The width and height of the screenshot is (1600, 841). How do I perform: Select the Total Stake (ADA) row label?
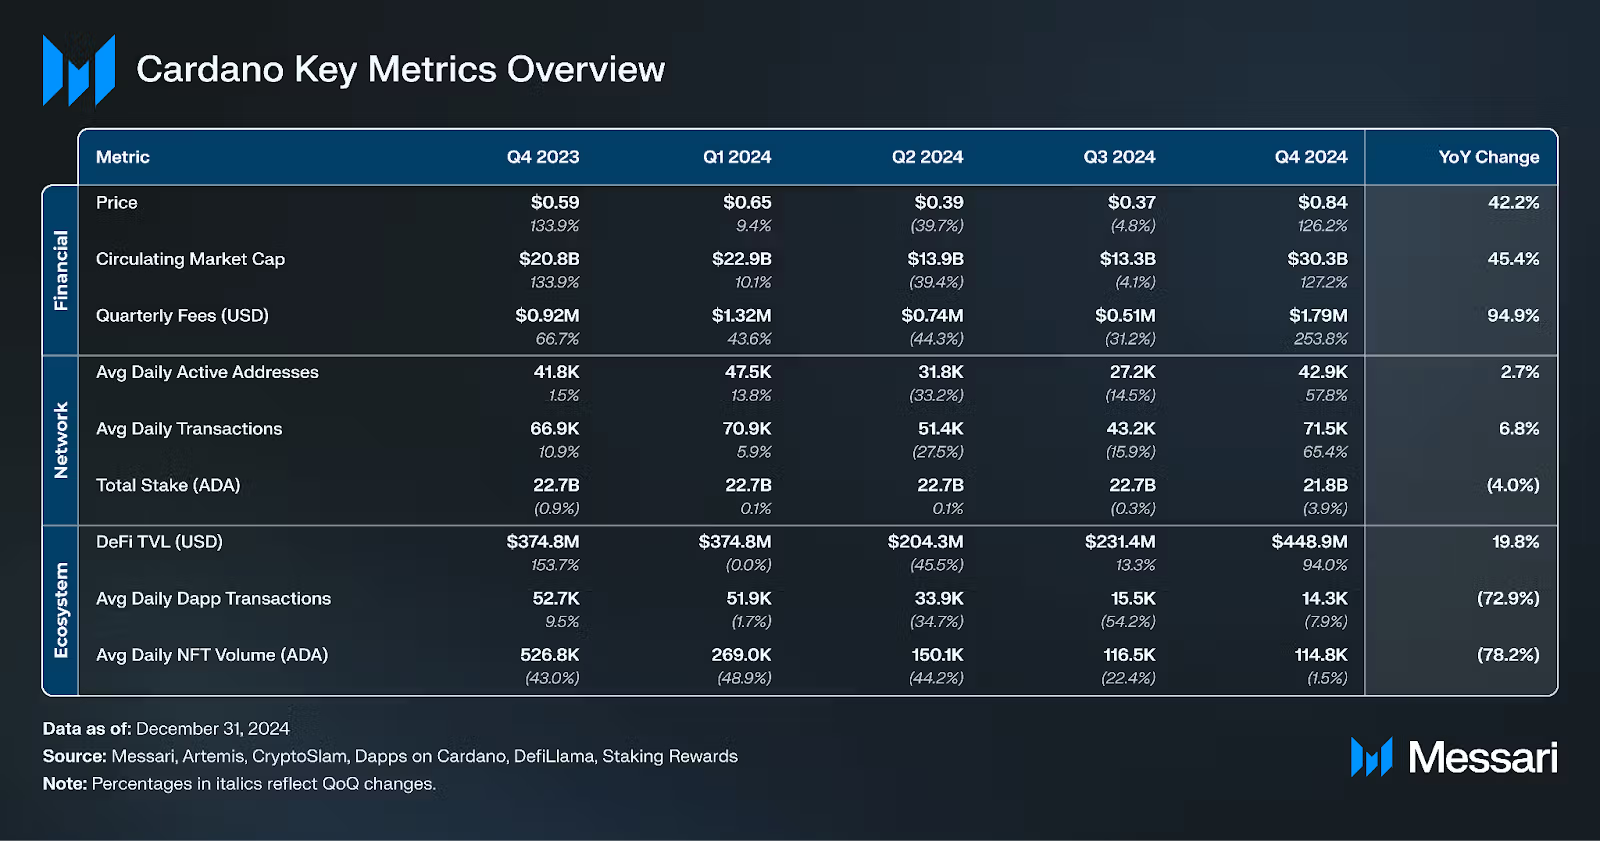click(168, 485)
